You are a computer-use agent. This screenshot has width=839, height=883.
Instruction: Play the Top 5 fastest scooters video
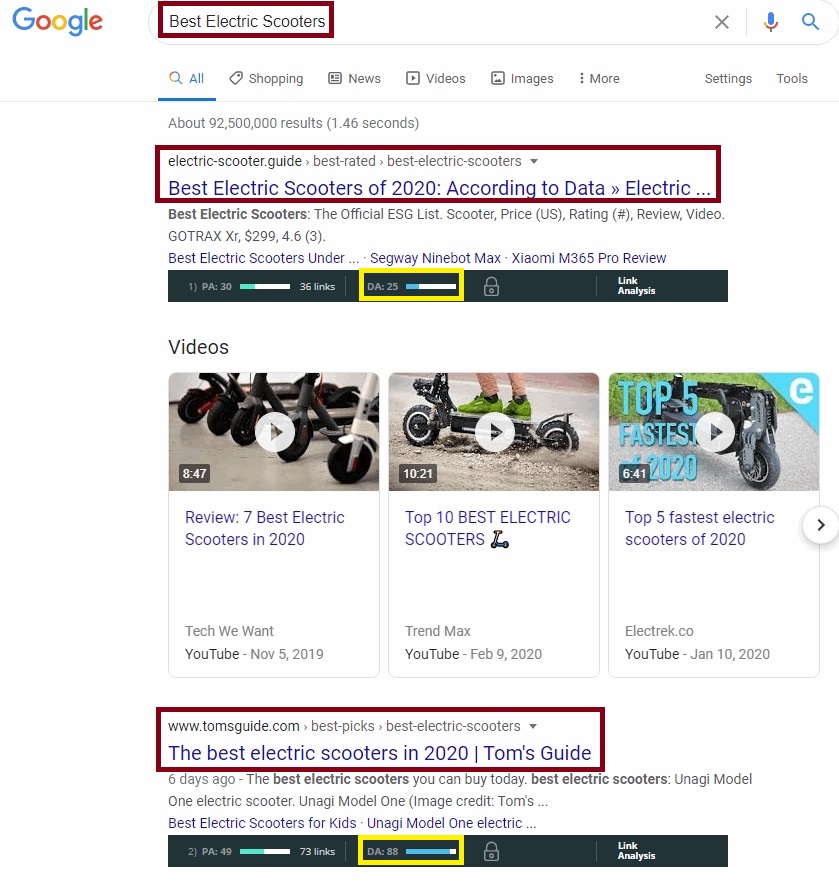coord(715,432)
